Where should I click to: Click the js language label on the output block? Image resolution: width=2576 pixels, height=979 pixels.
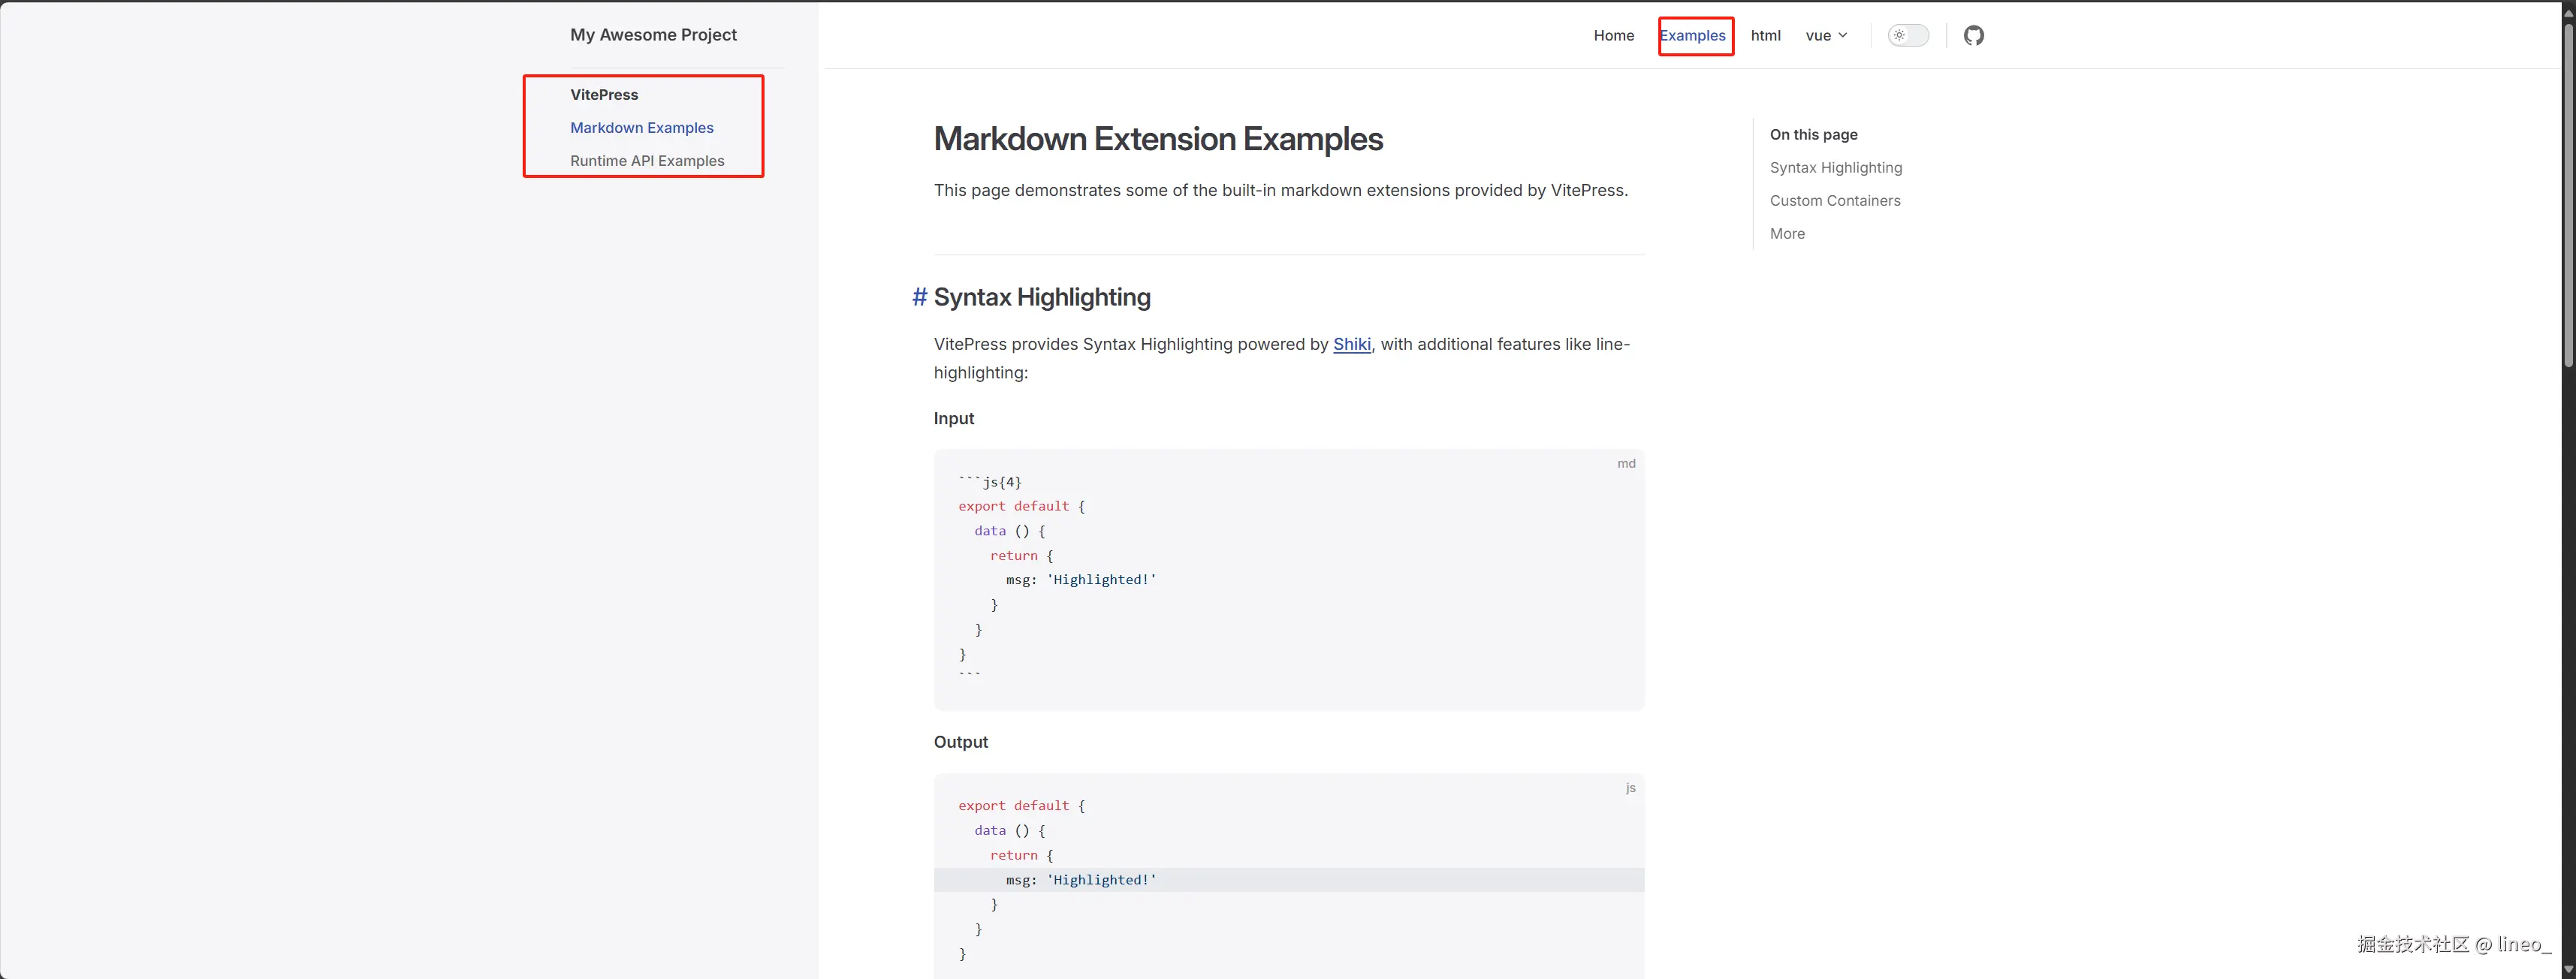click(x=1630, y=788)
